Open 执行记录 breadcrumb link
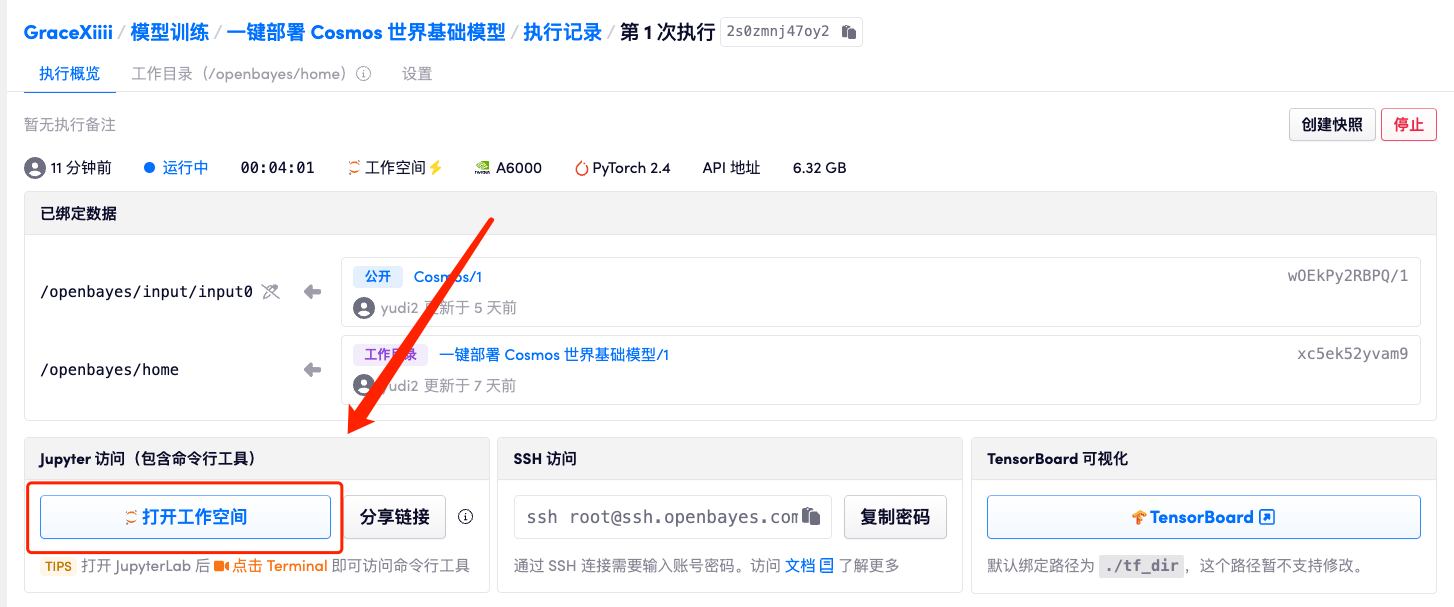Viewport: 1454px width, 607px height. coord(563,32)
